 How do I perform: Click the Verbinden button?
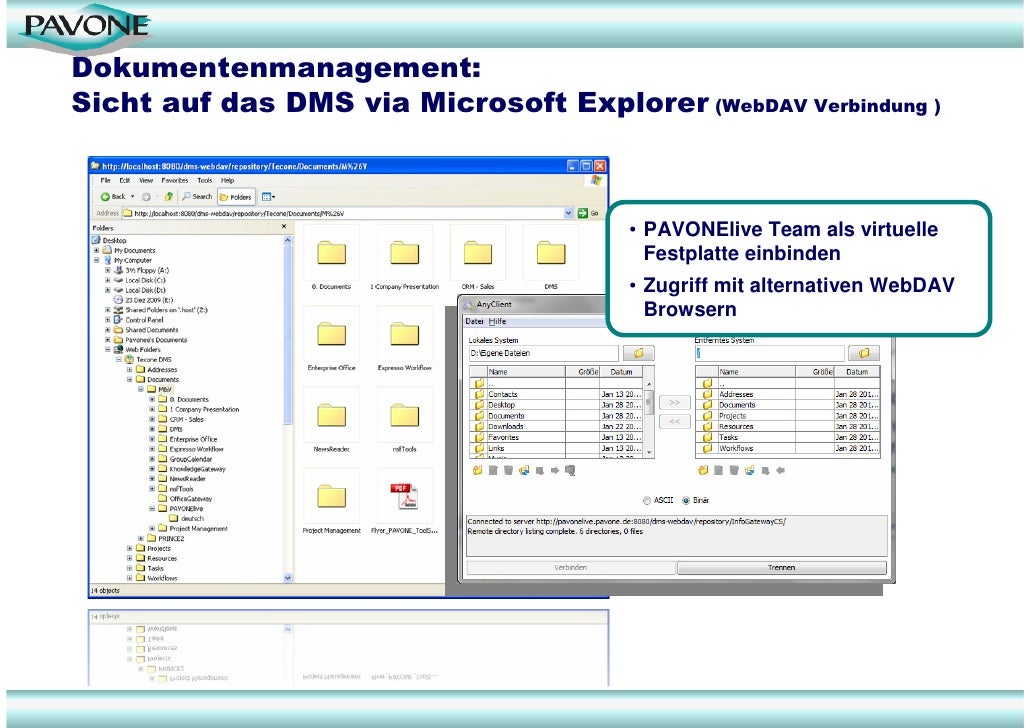(571, 567)
